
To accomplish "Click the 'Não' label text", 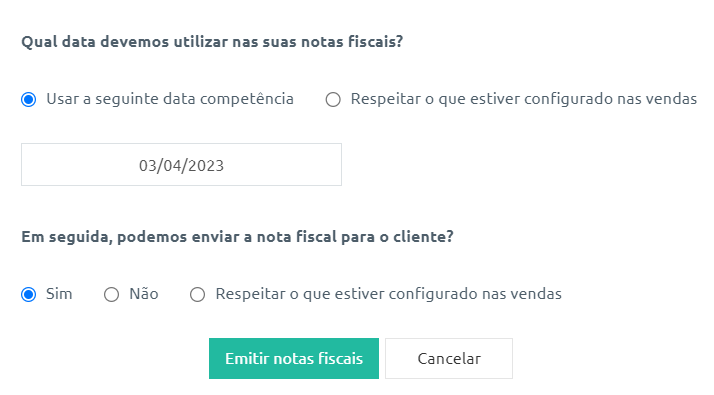I will point(144,294).
